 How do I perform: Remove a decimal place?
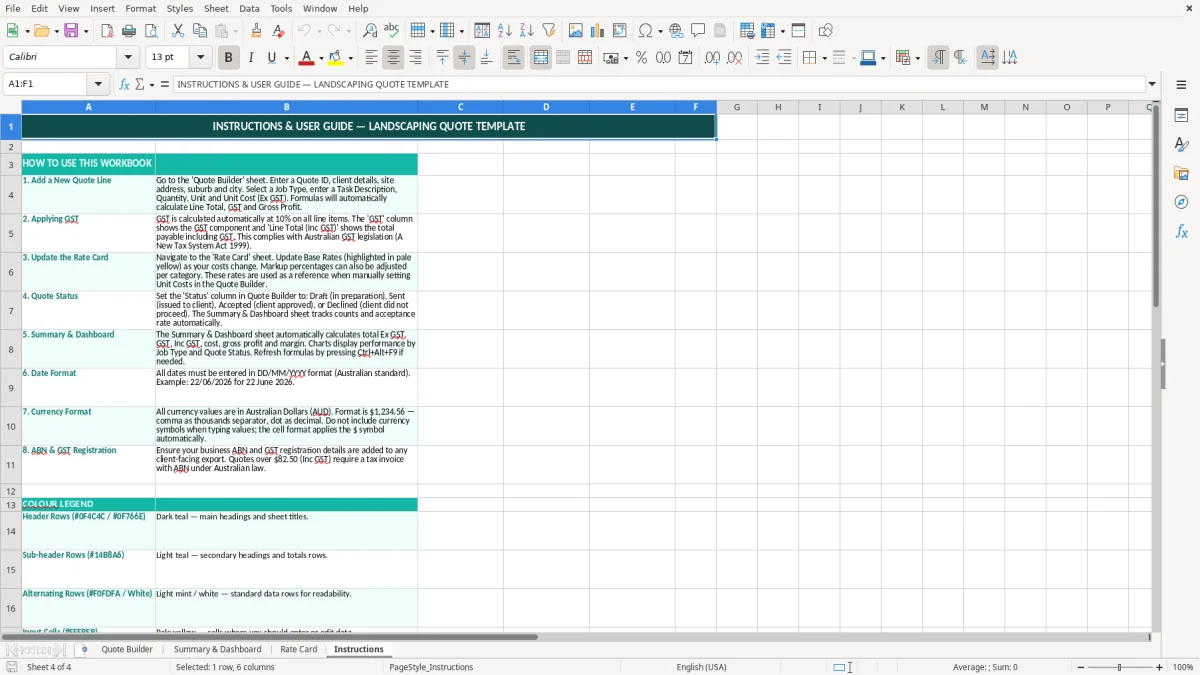[734, 58]
